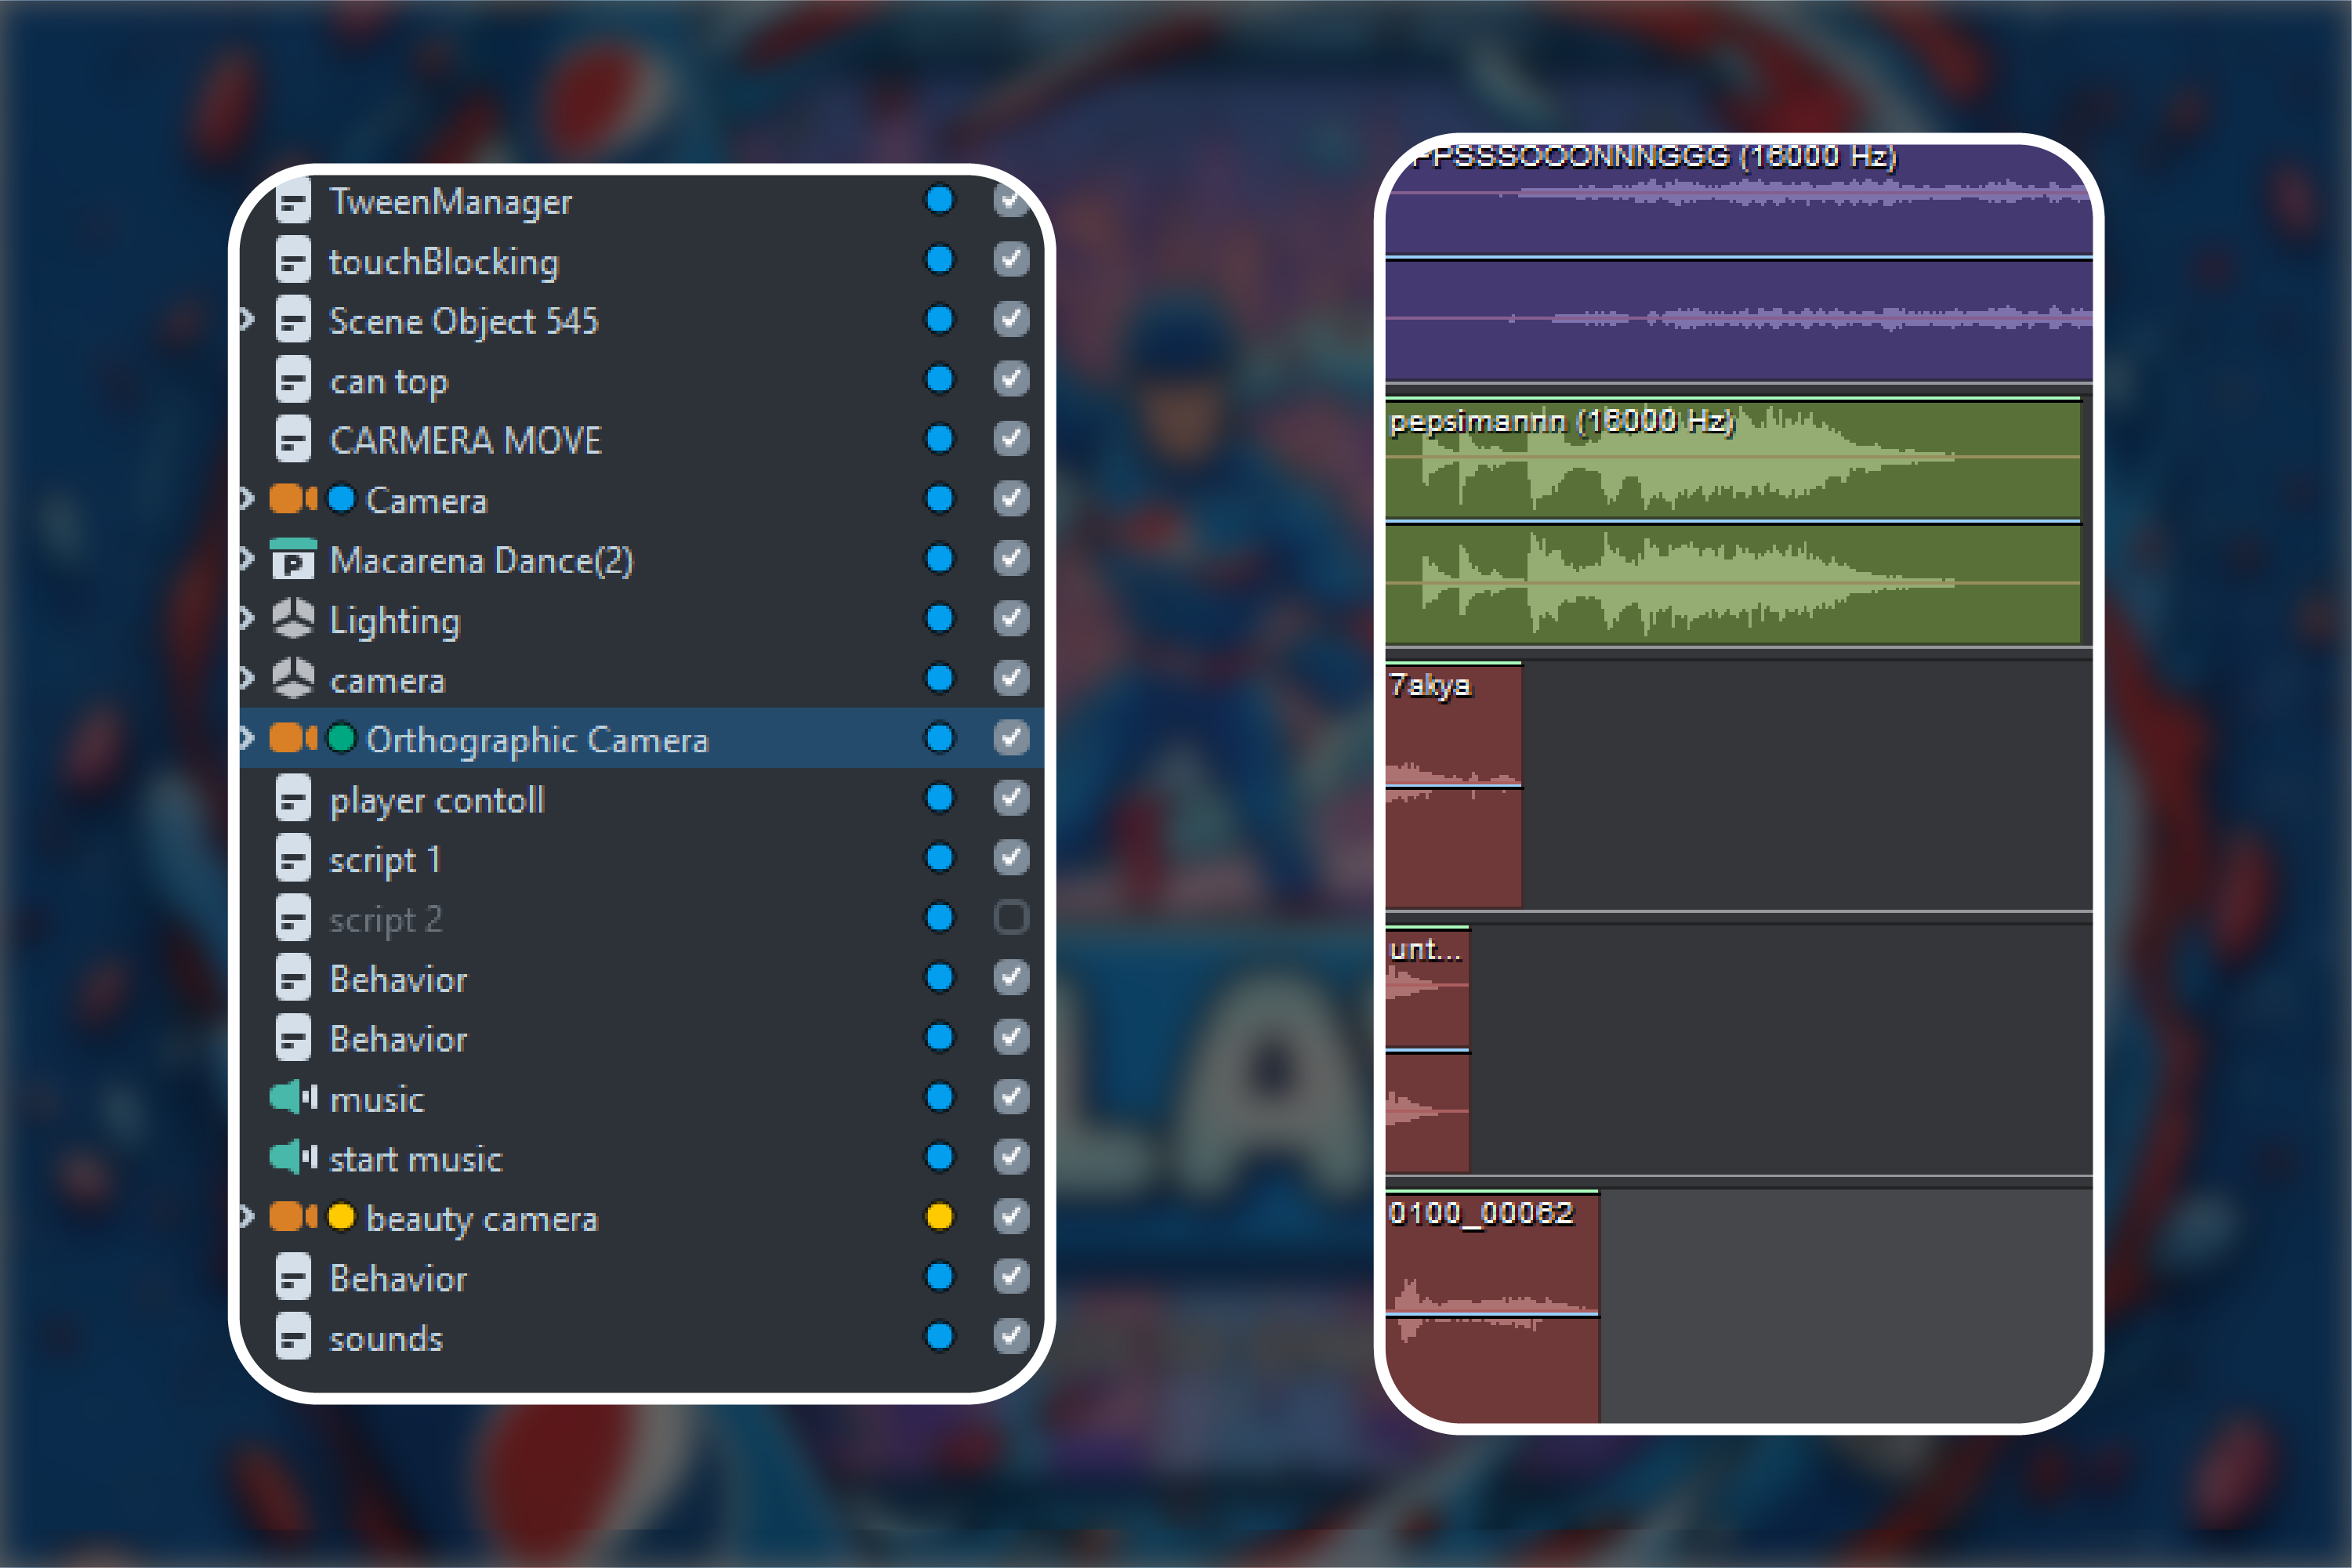Uncheck the checkbox for player contoll
Viewport: 2352px width, 1568px height.
pyautogui.click(x=1011, y=798)
